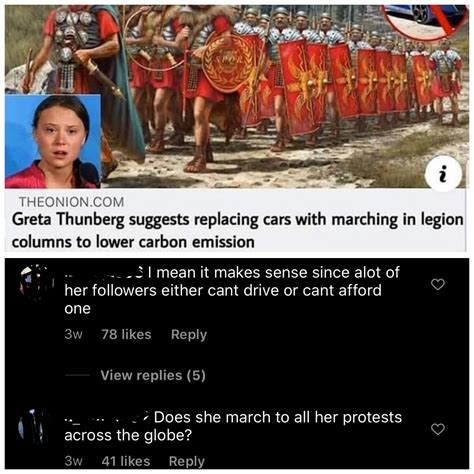View the 41 likes list

coord(126,461)
